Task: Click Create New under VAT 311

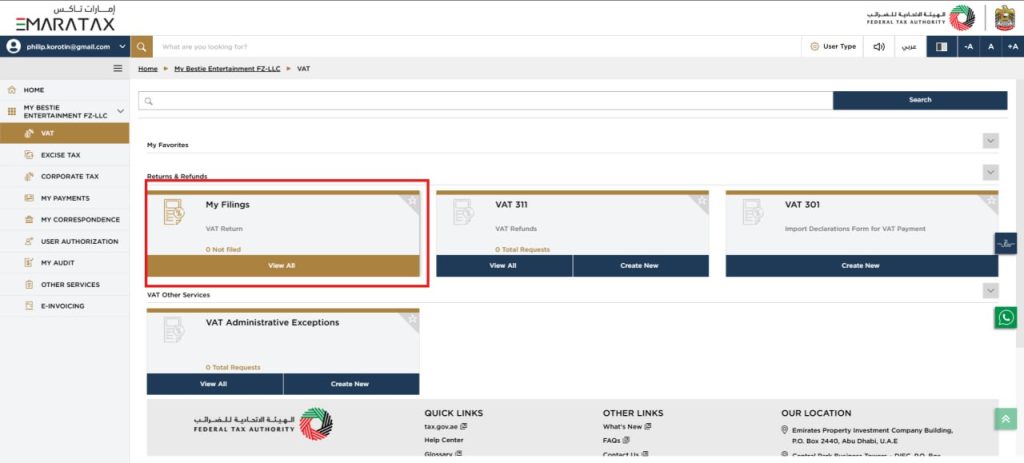Action: point(641,266)
